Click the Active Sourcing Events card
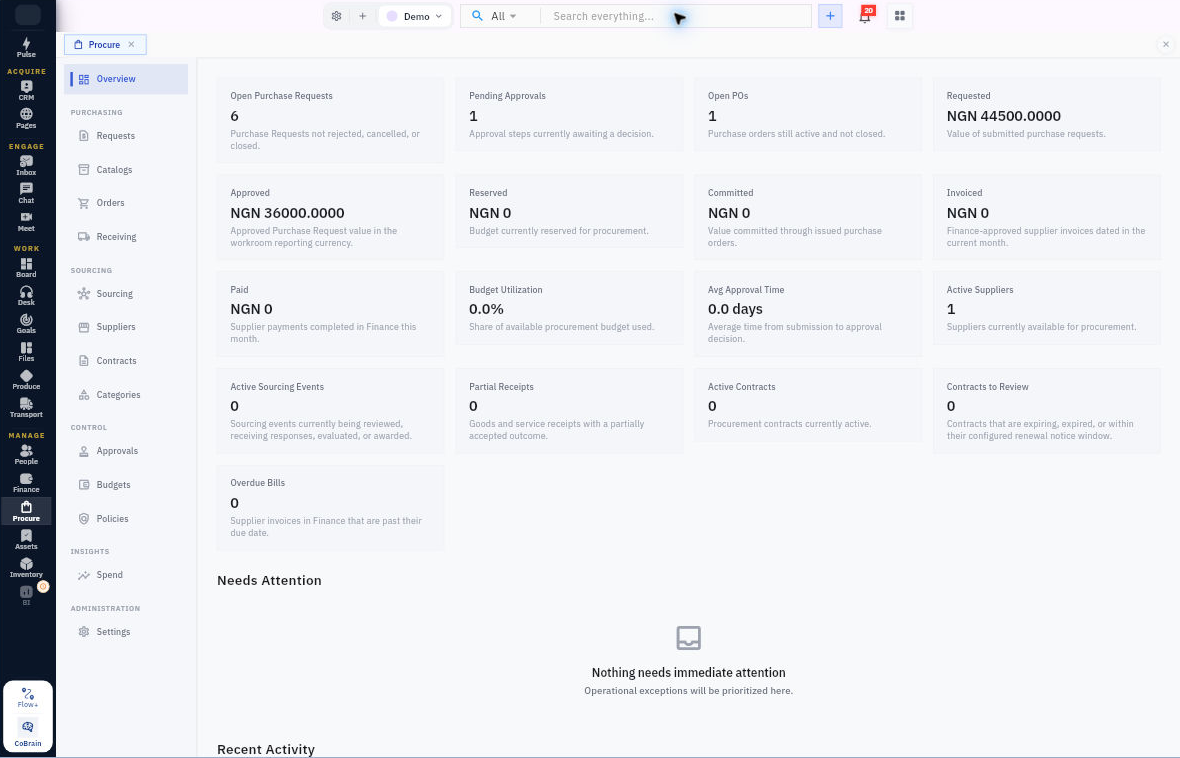 pos(330,410)
